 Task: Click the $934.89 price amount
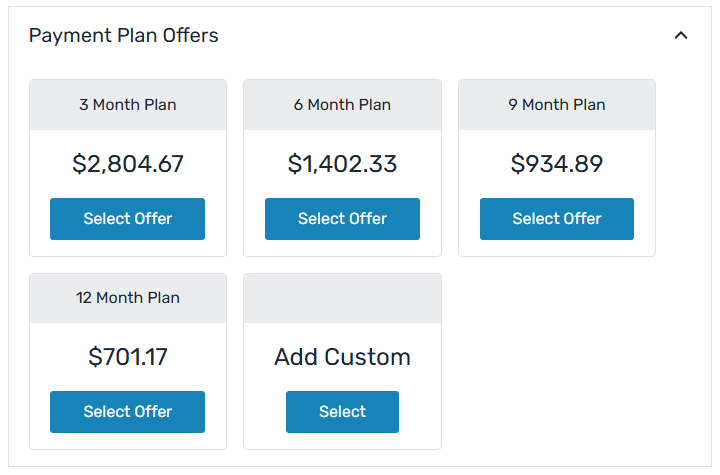pyautogui.click(x=557, y=164)
